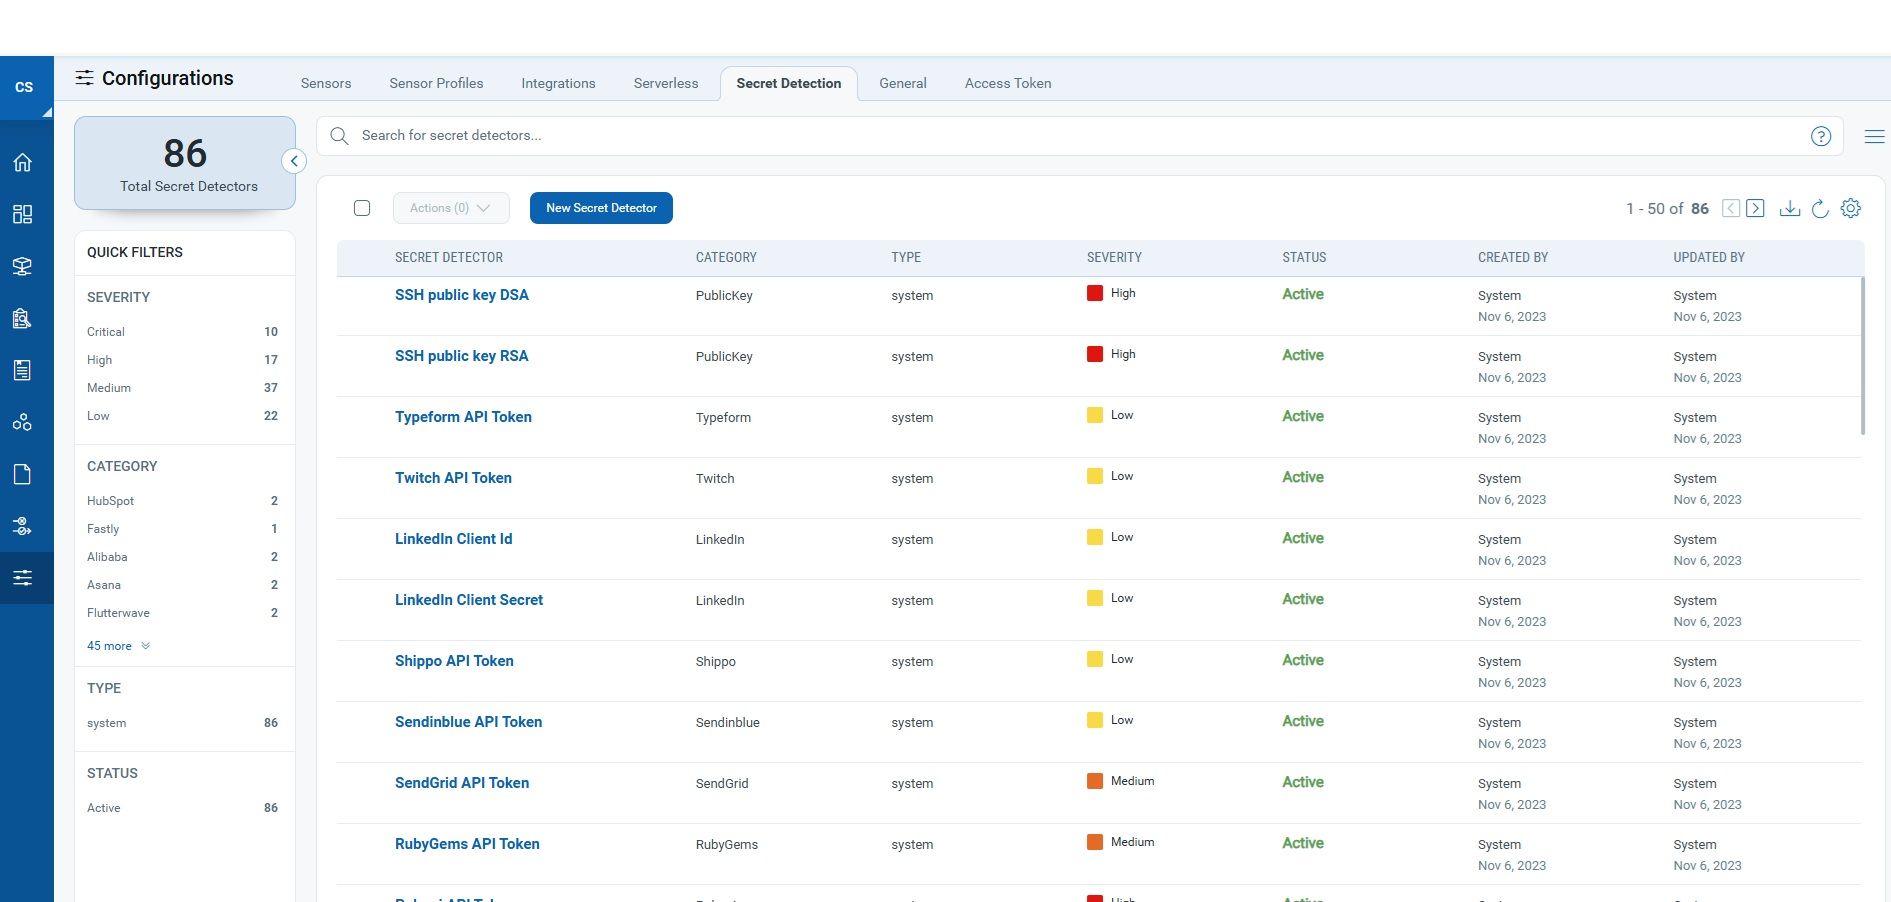
Task: Click the download icon above the table
Action: 1790,208
